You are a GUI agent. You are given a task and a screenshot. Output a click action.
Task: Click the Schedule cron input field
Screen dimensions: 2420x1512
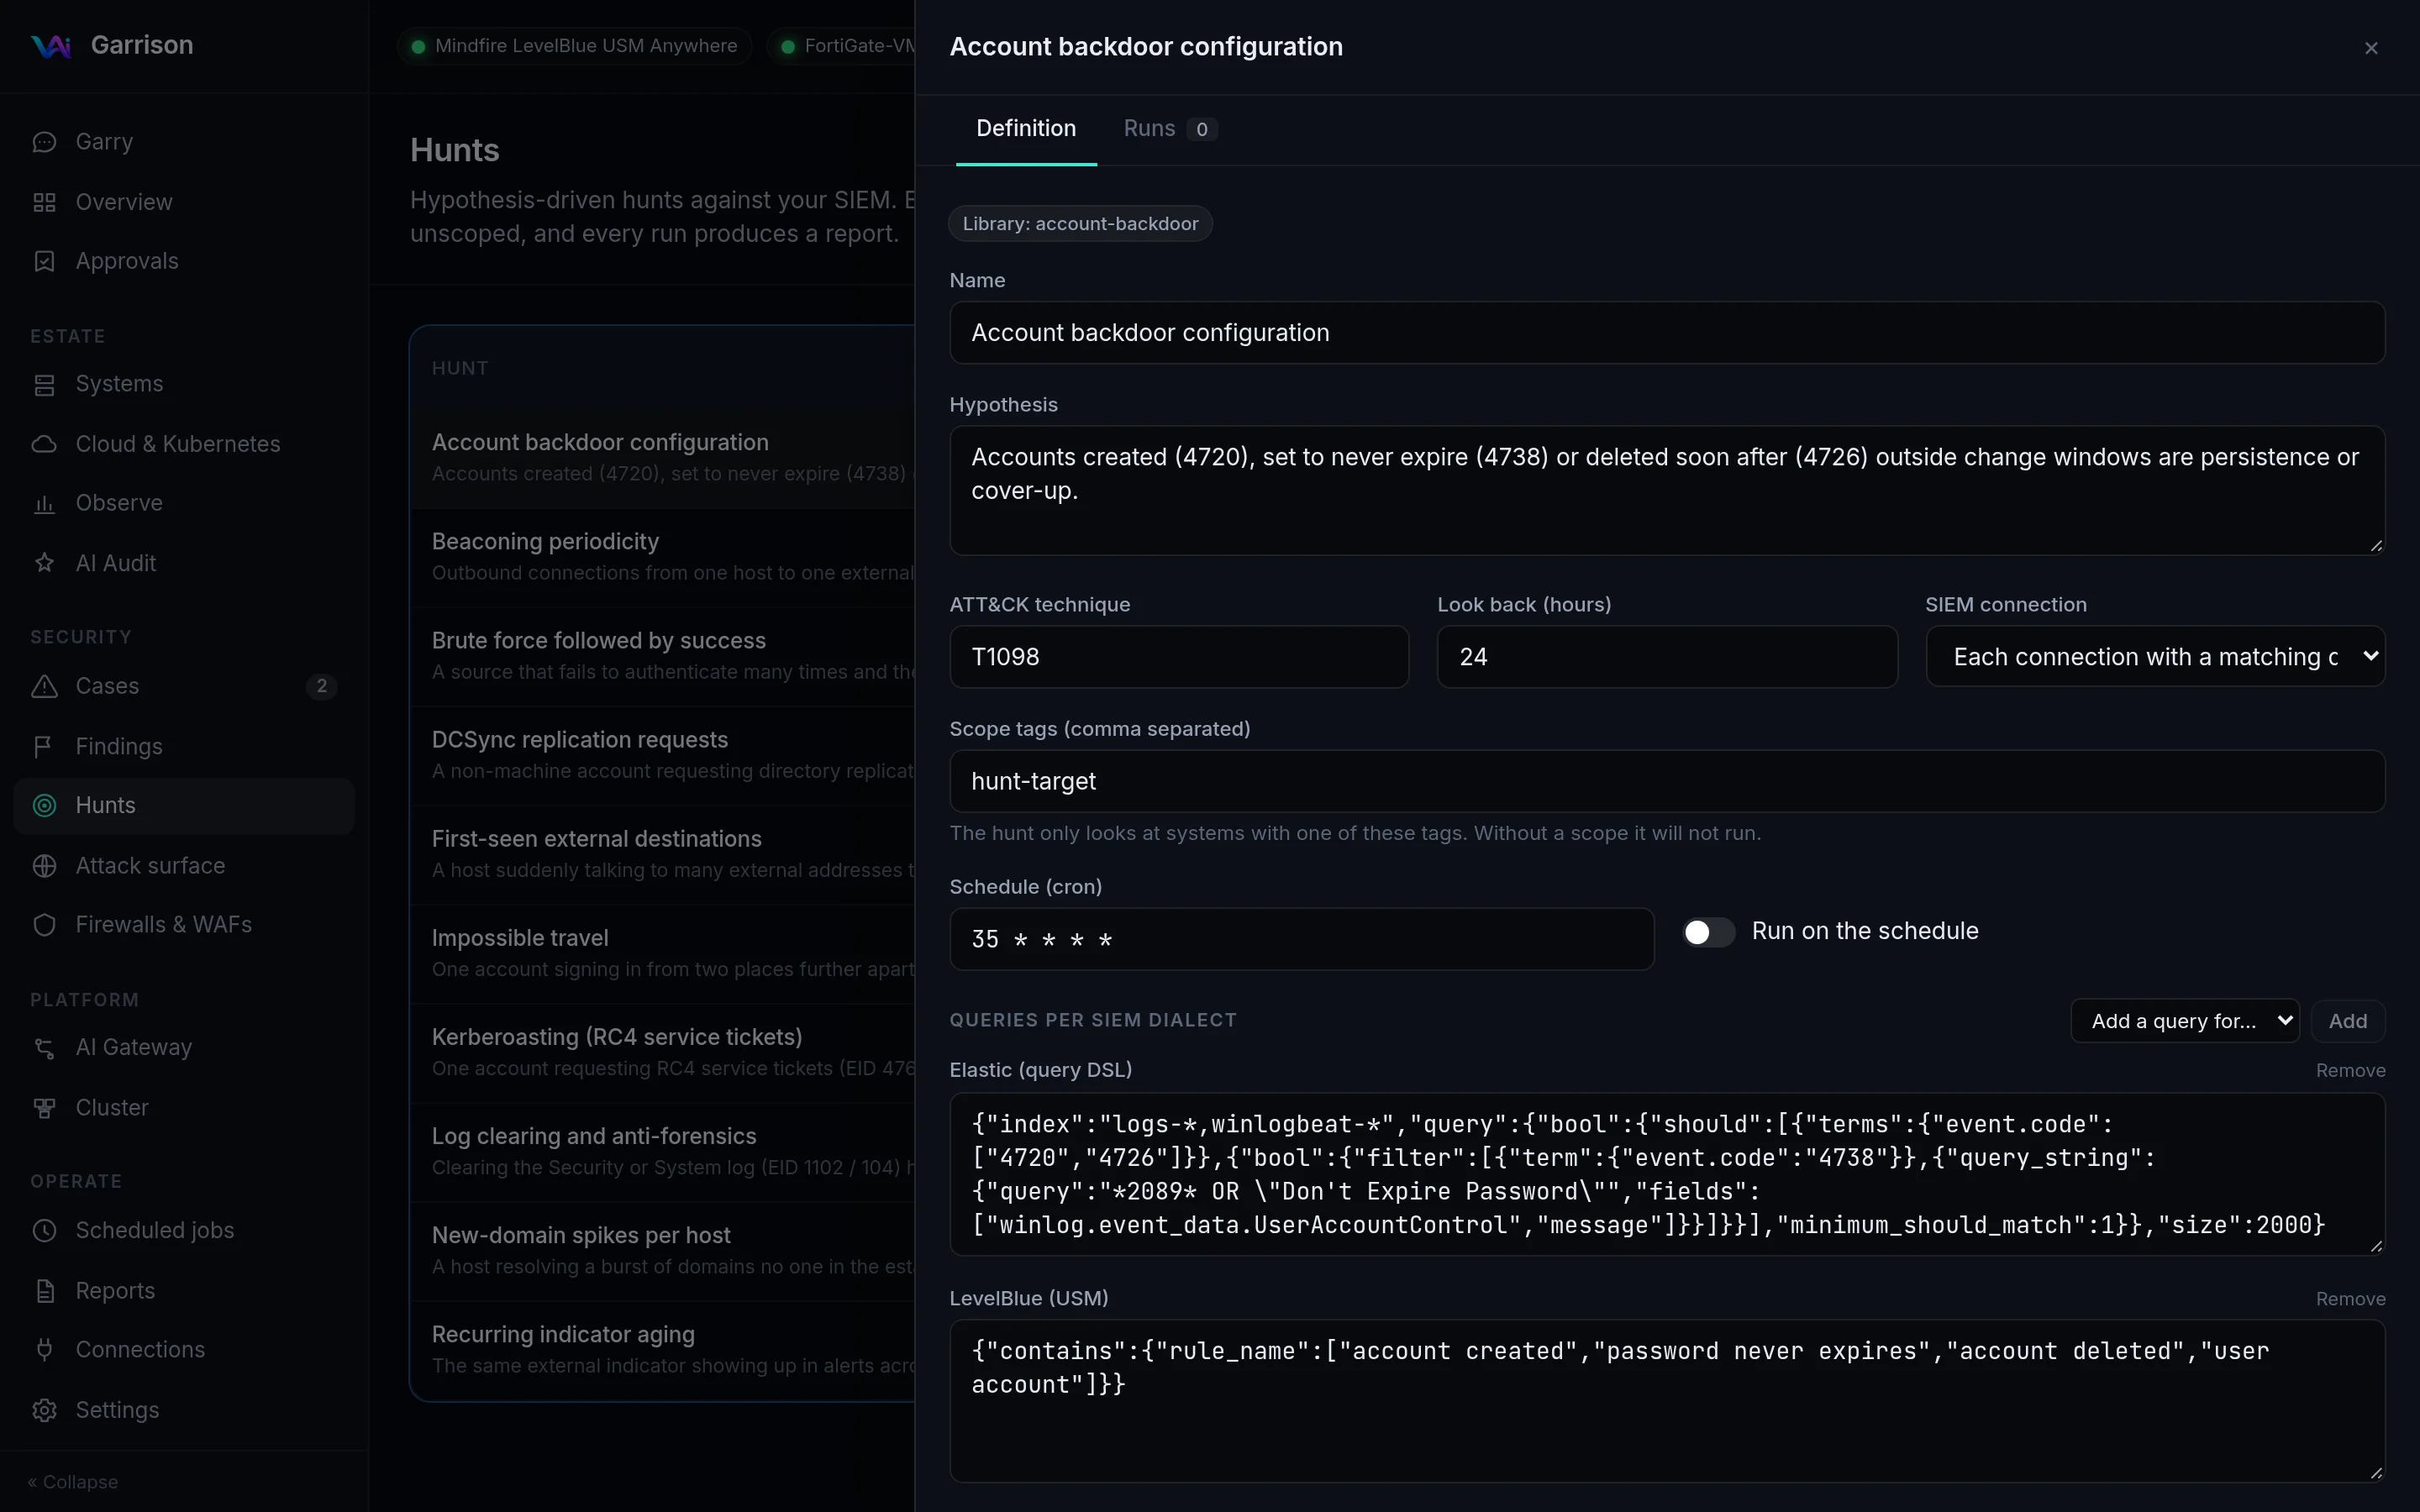tap(1301, 939)
